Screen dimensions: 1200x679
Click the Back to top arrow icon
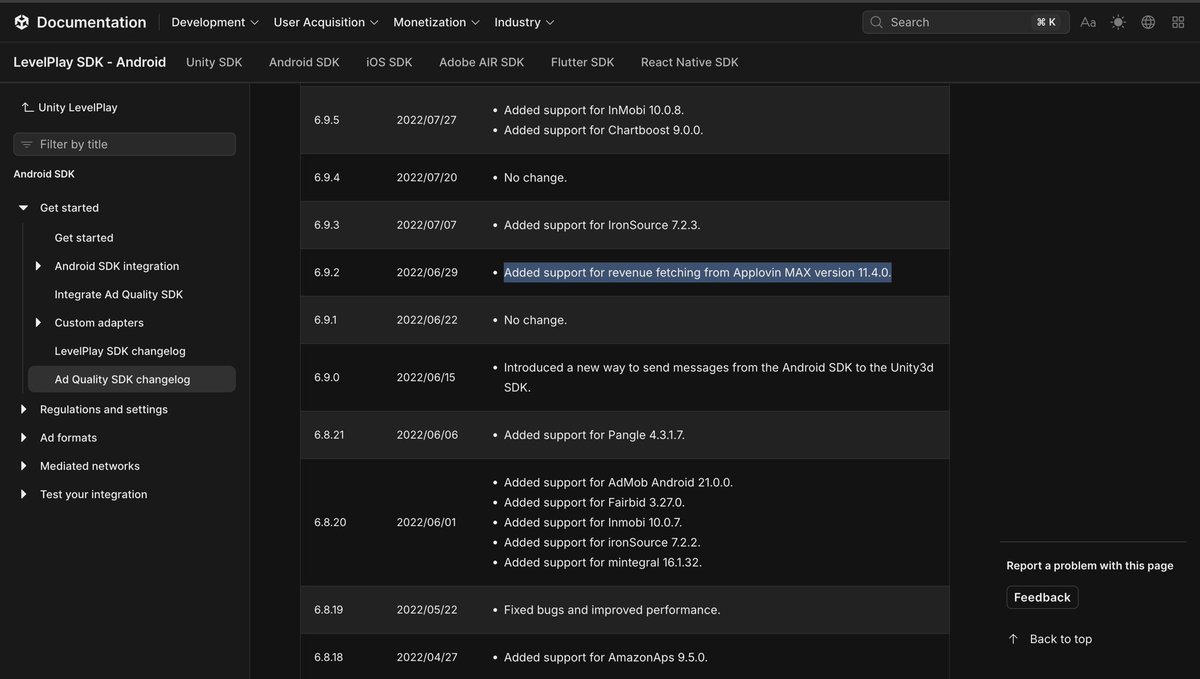tap(1013, 639)
